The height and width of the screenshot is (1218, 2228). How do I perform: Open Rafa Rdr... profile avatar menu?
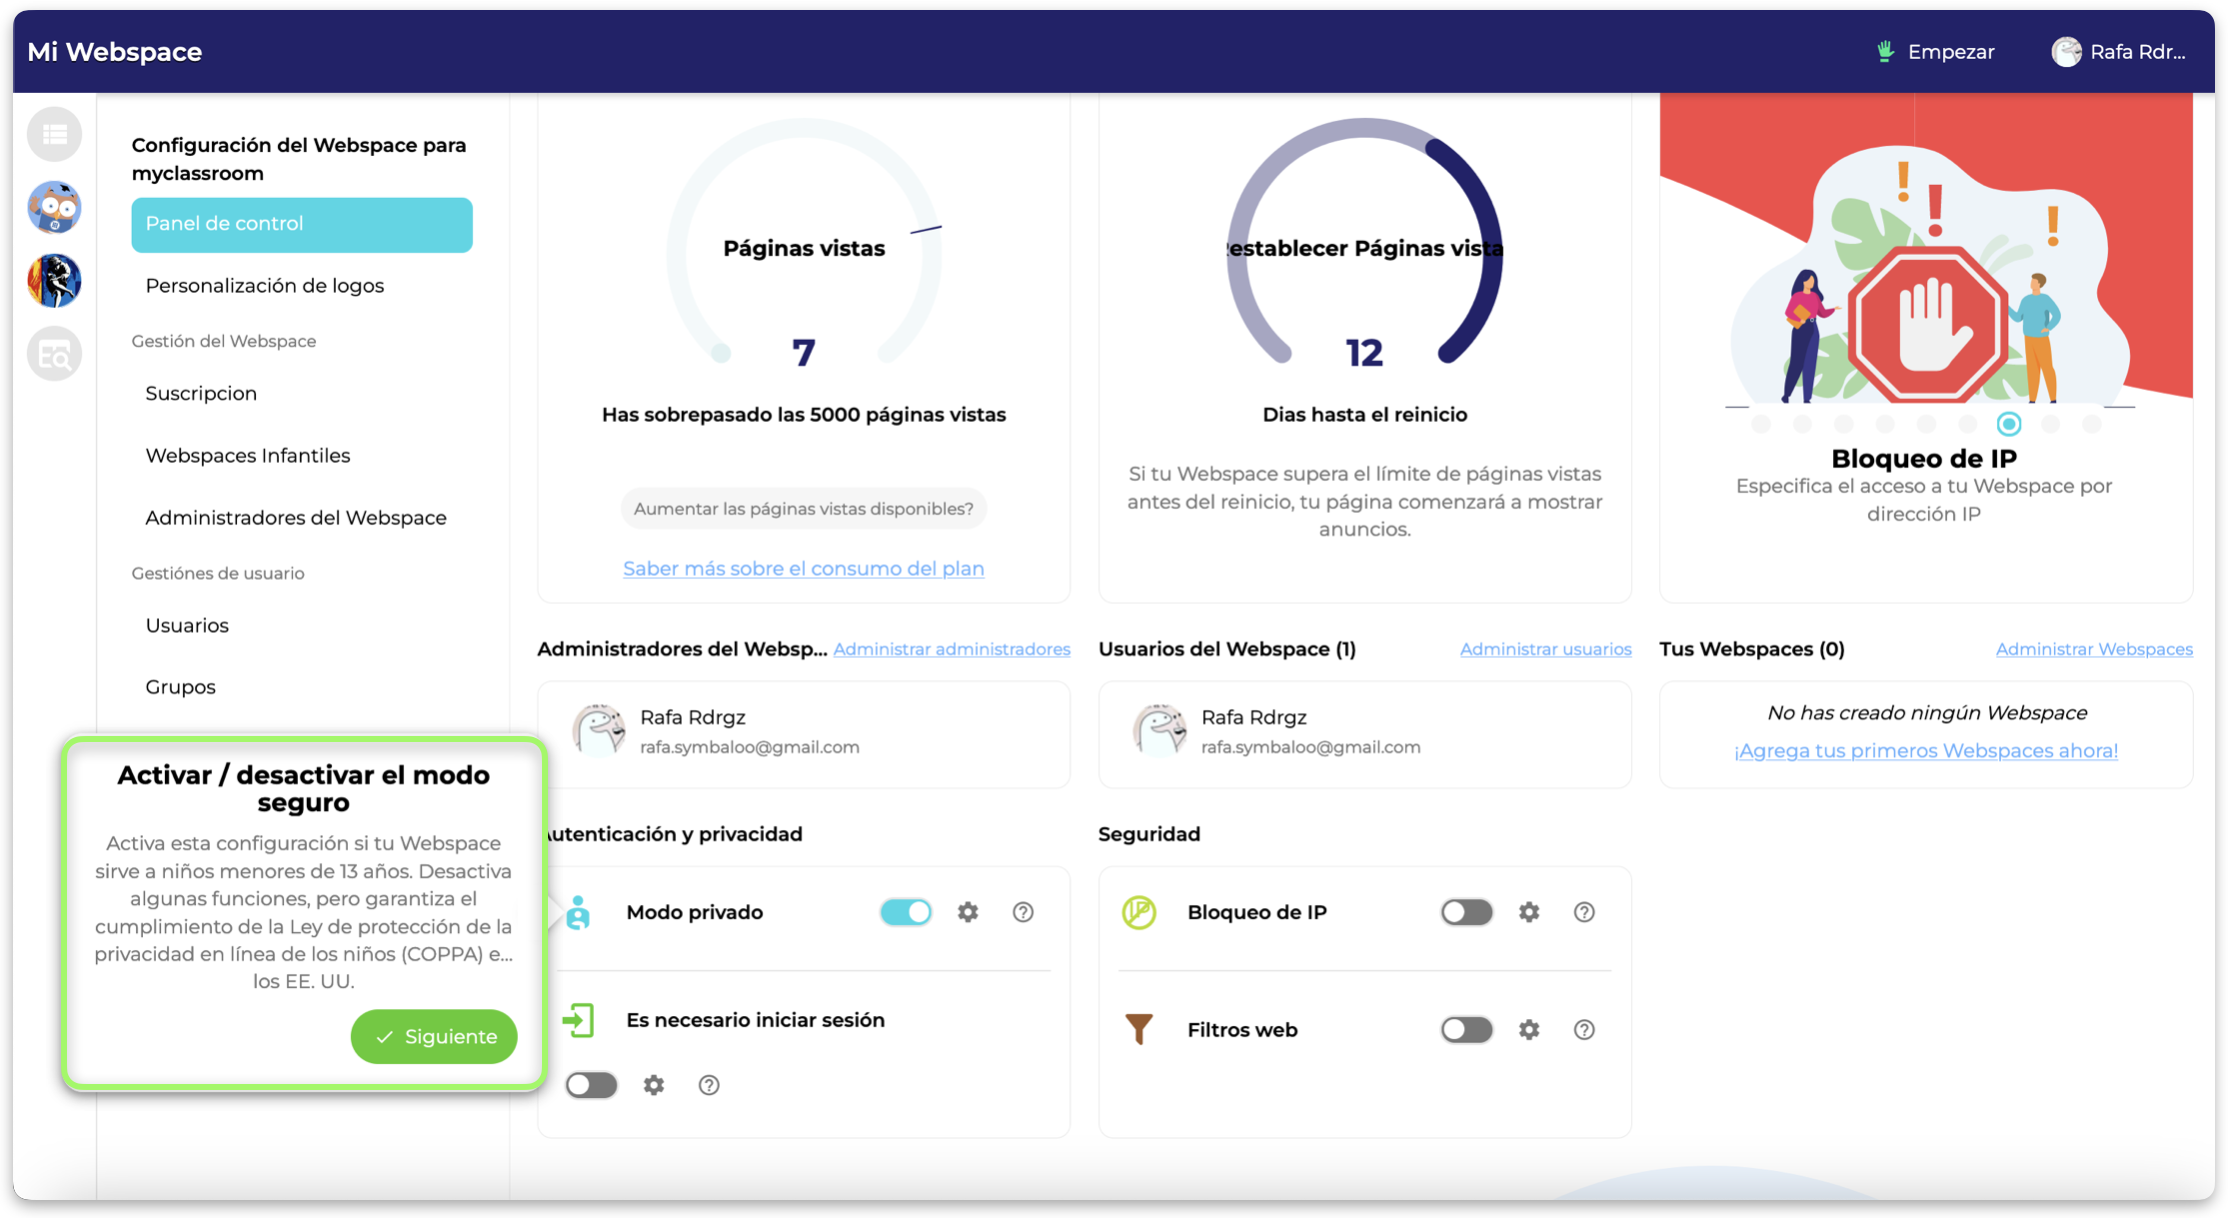click(2066, 52)
